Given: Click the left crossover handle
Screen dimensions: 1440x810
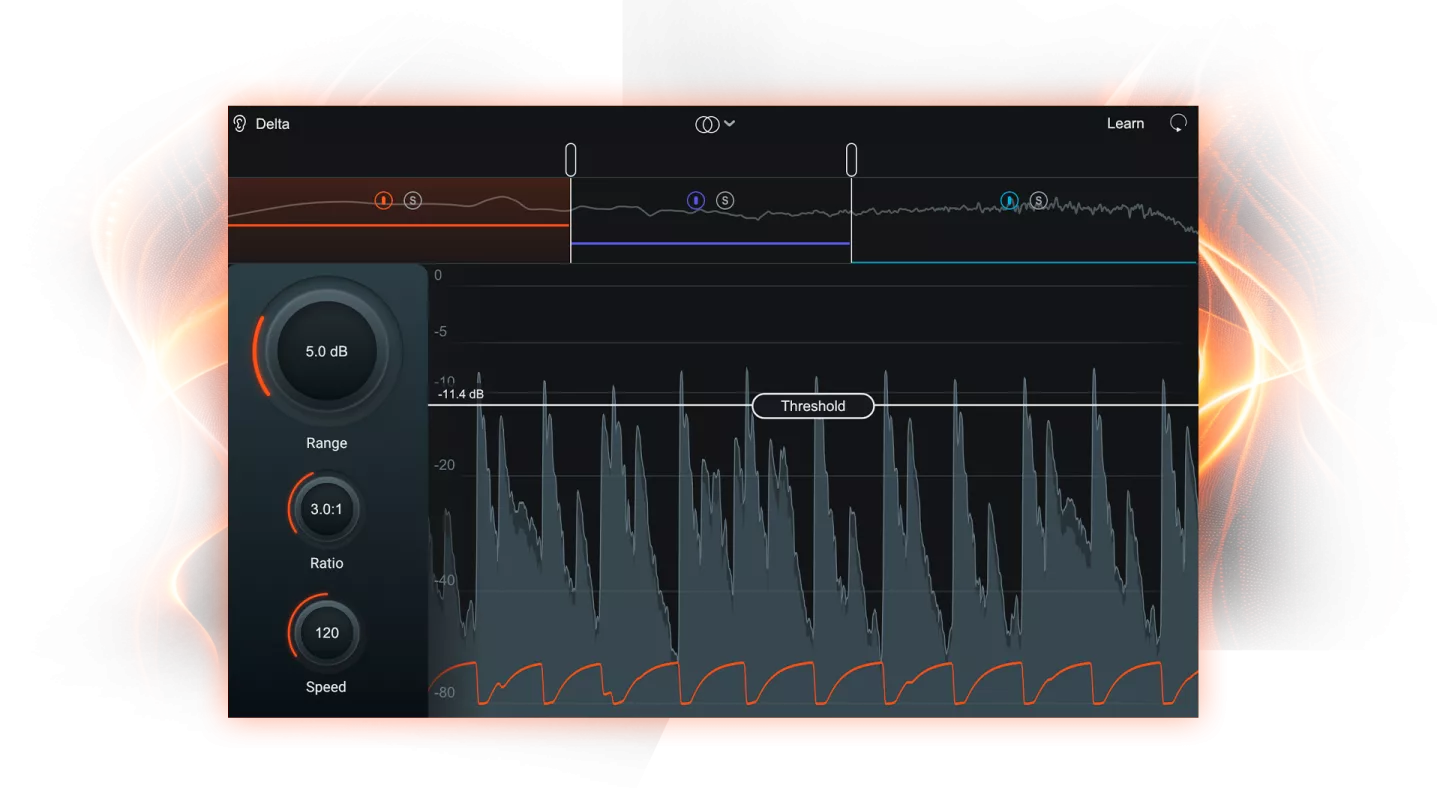Looking at the screenshot, I should pyautogui.click(x=570, y=159).
